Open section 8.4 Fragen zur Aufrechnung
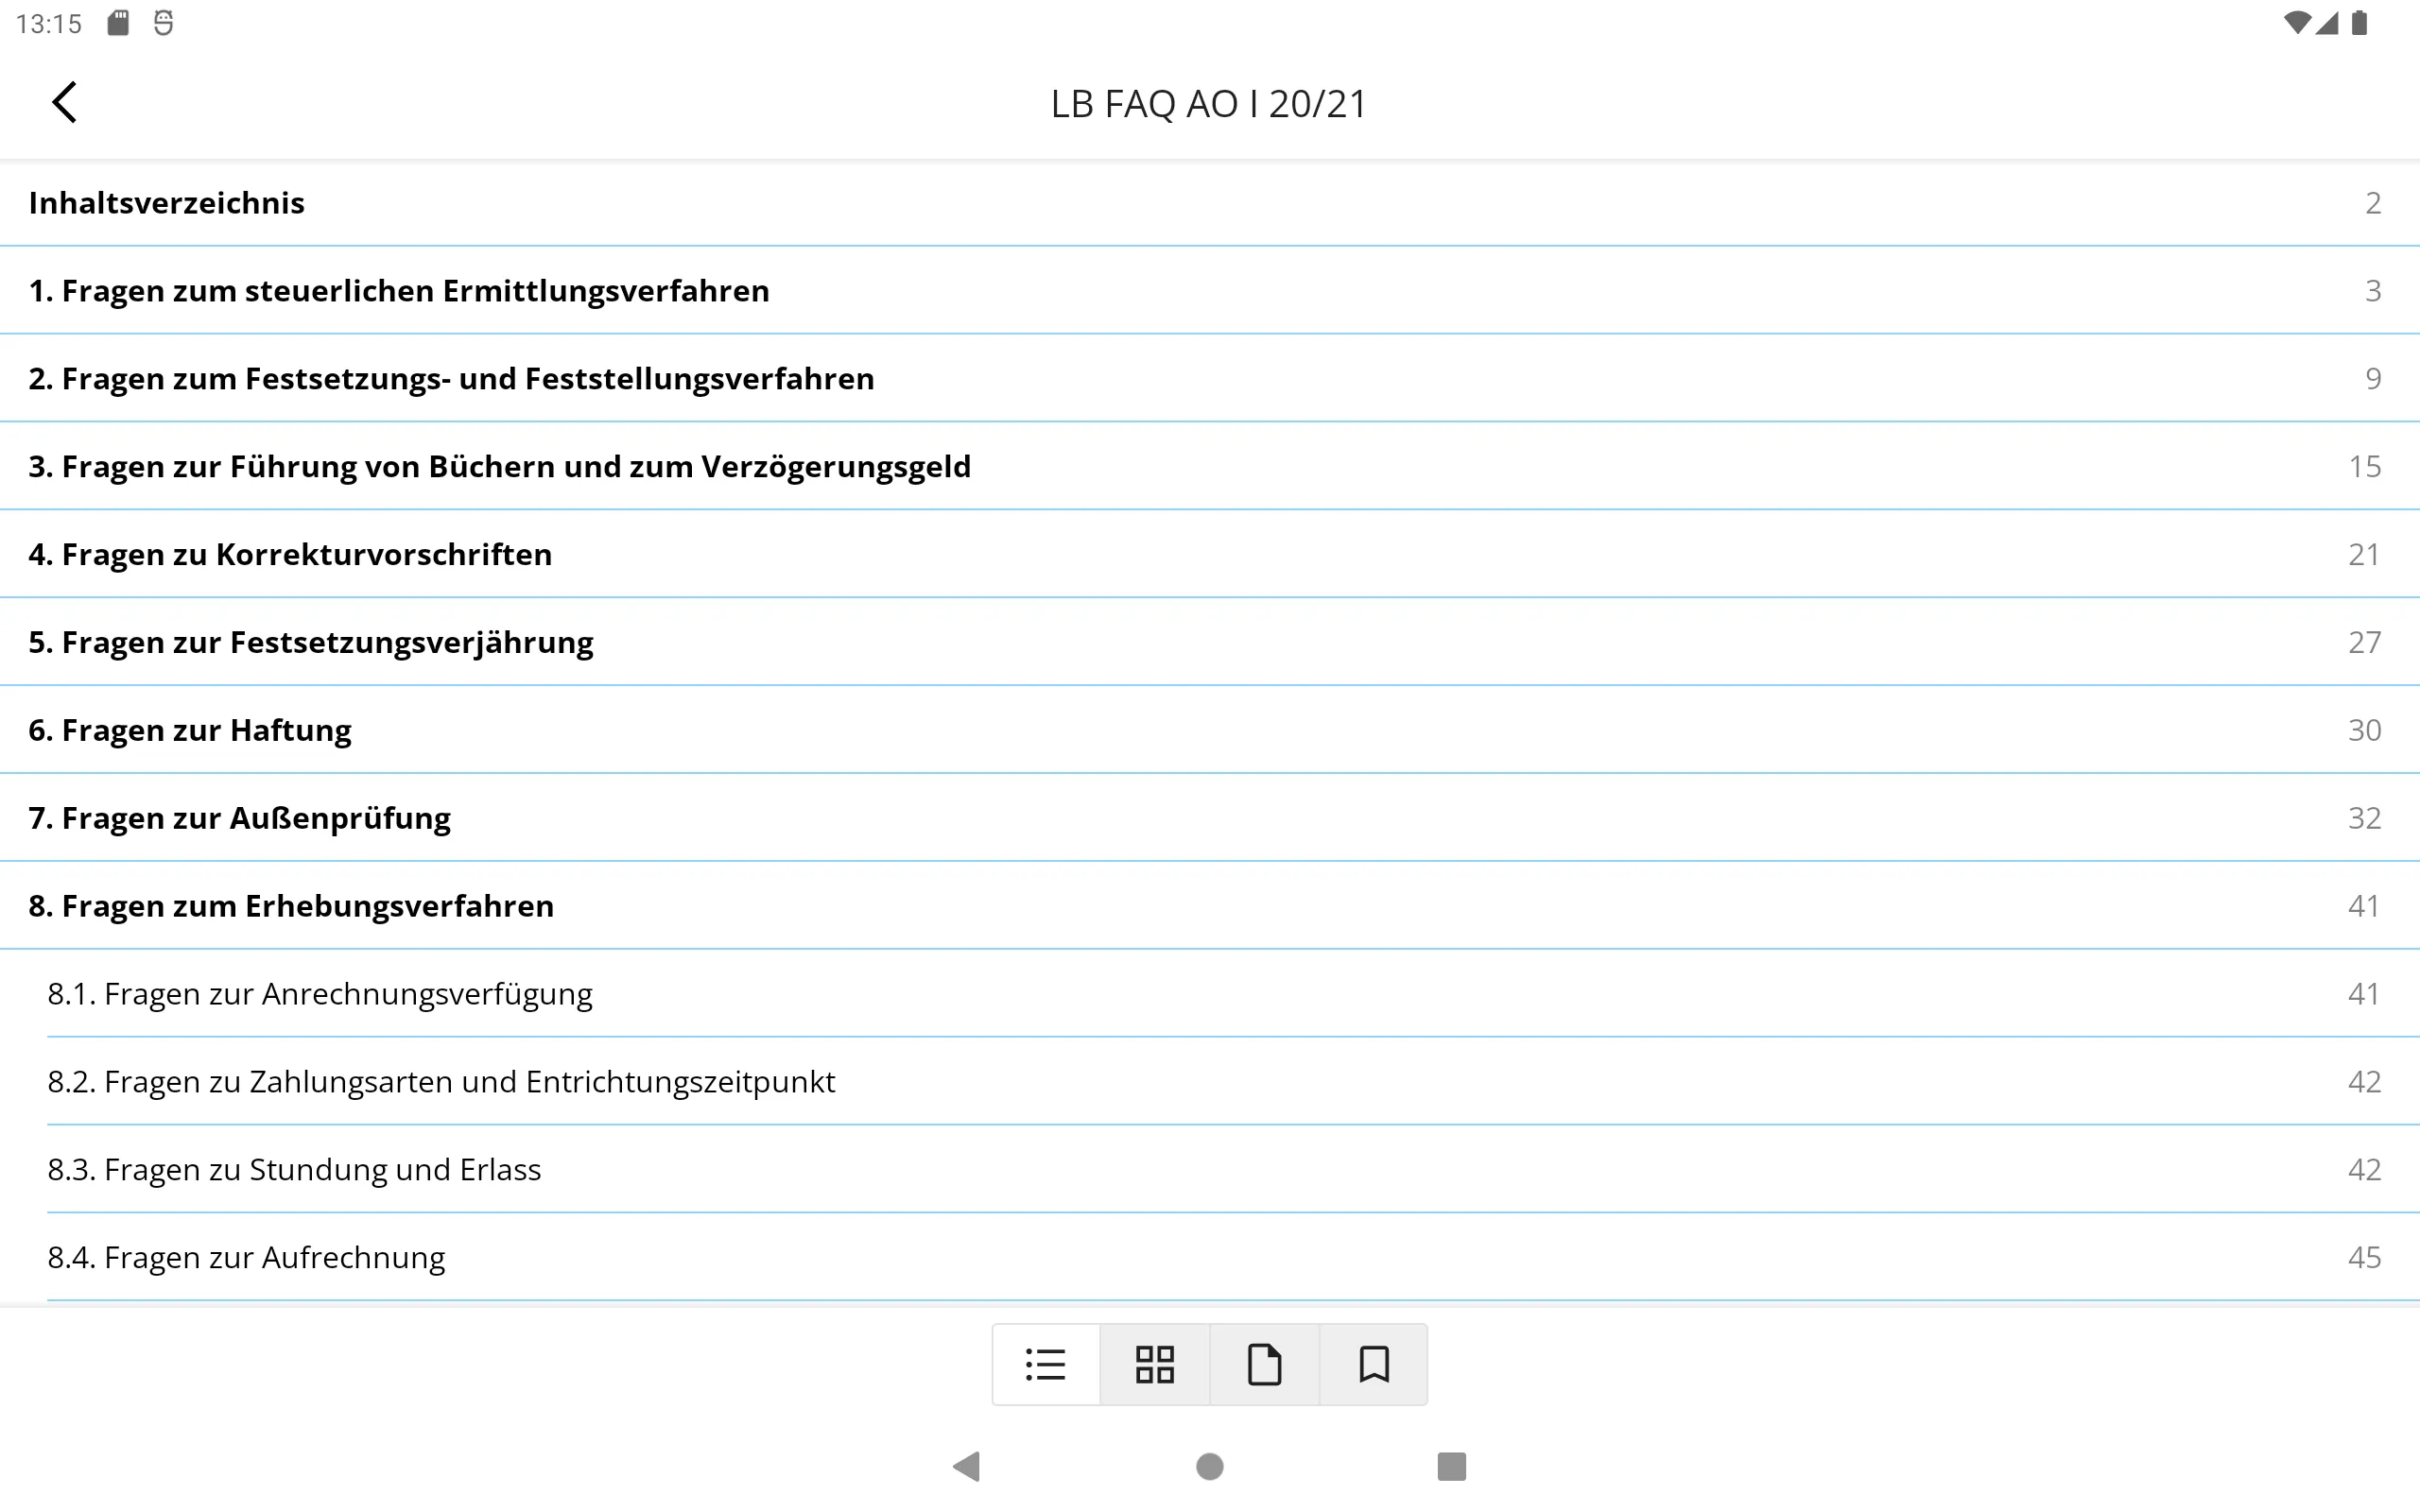This screenshot has height=1512, width=2420. tap(1210, 1258)
